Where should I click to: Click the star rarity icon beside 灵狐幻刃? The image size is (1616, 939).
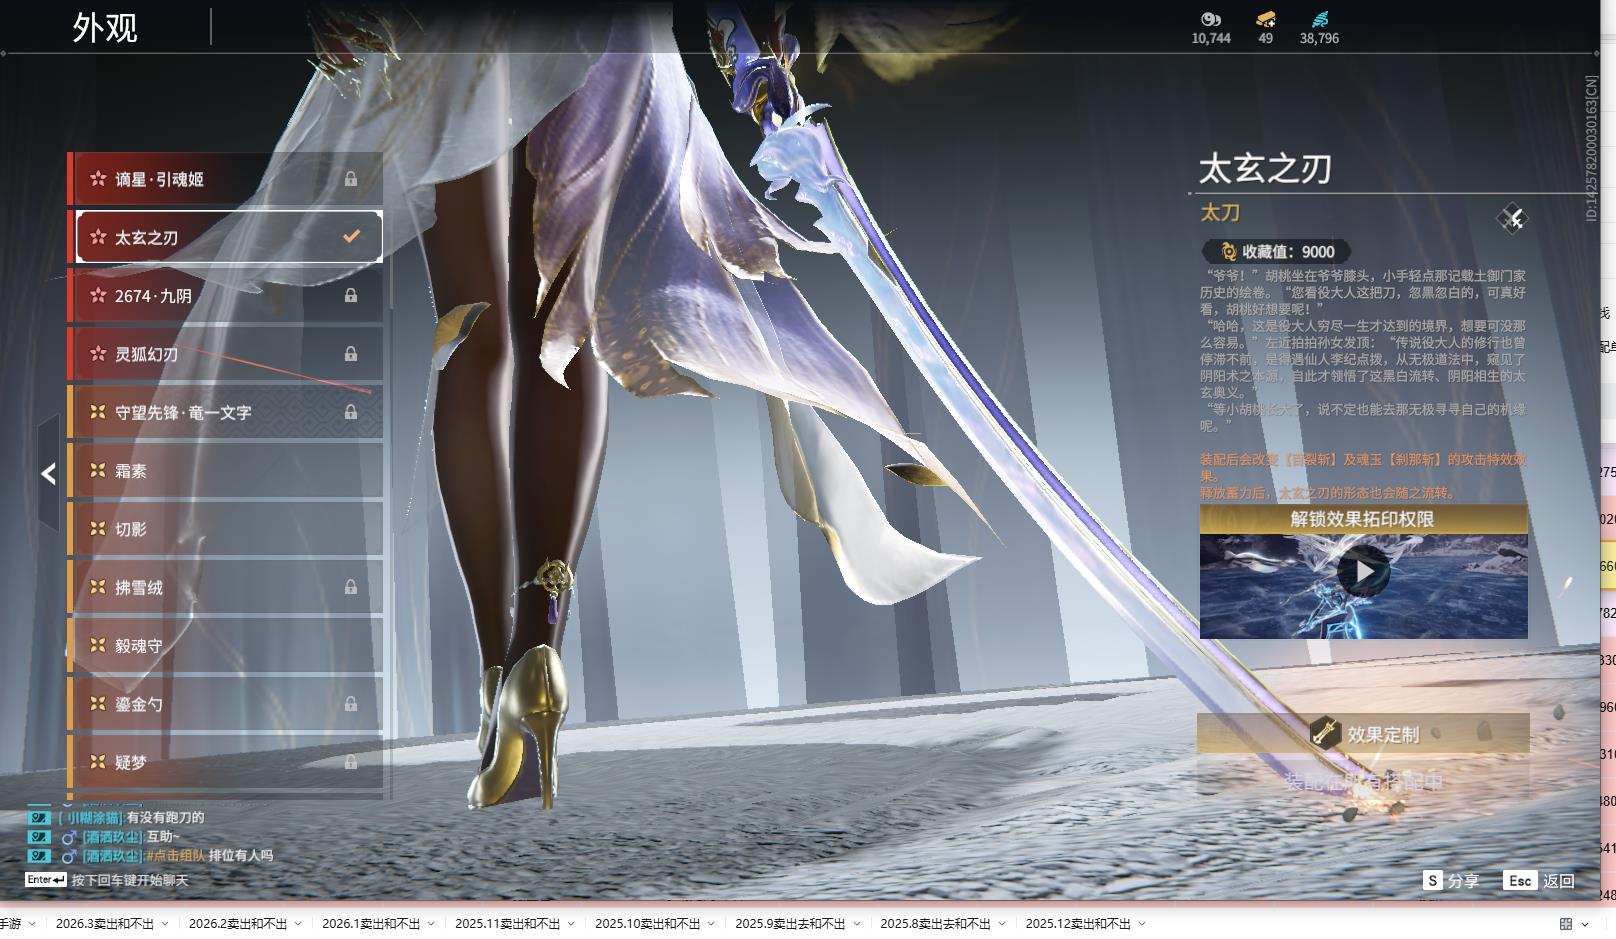pos(98,354)
